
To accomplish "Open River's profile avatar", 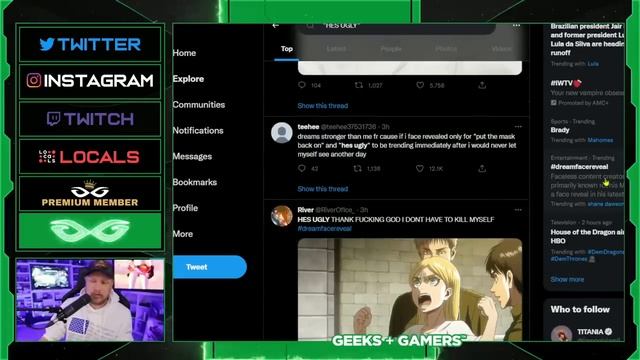I will click(x=282, y=216).
